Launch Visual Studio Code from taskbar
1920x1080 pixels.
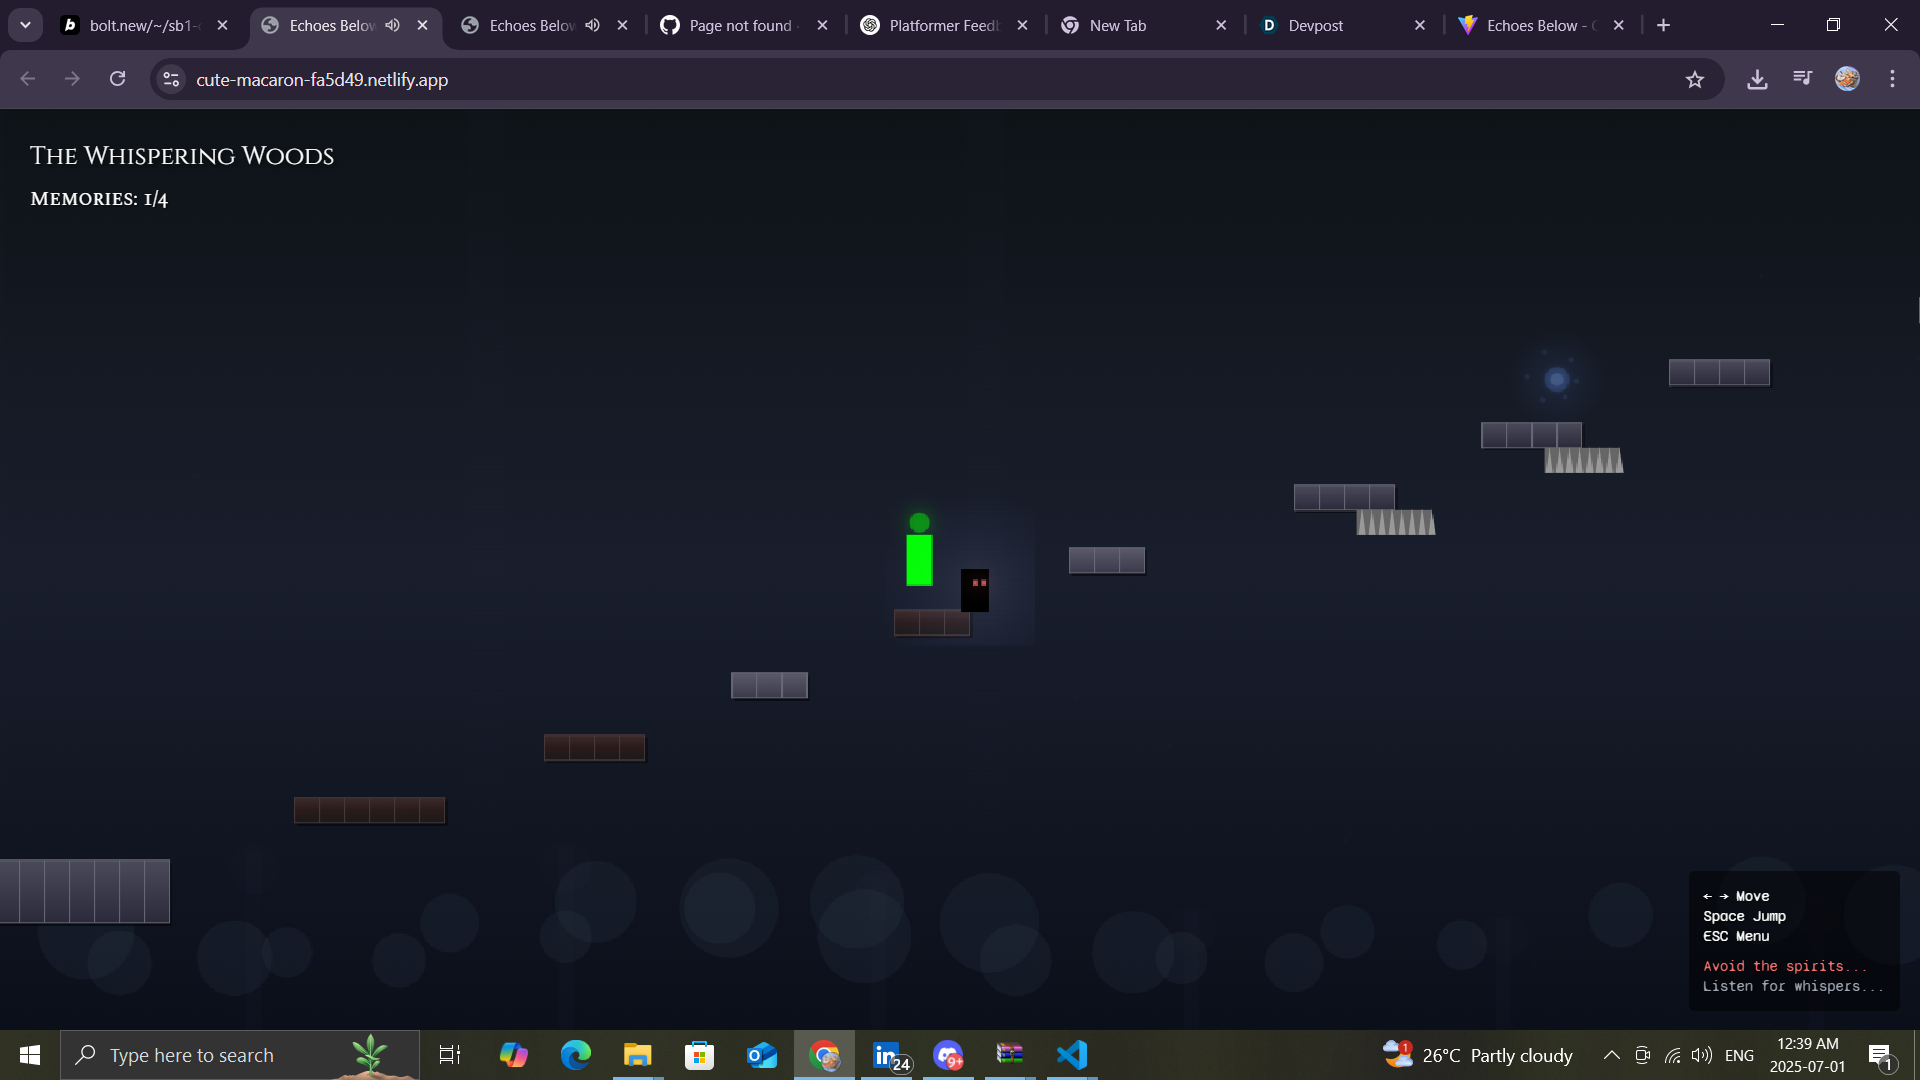point(1072,1055)
